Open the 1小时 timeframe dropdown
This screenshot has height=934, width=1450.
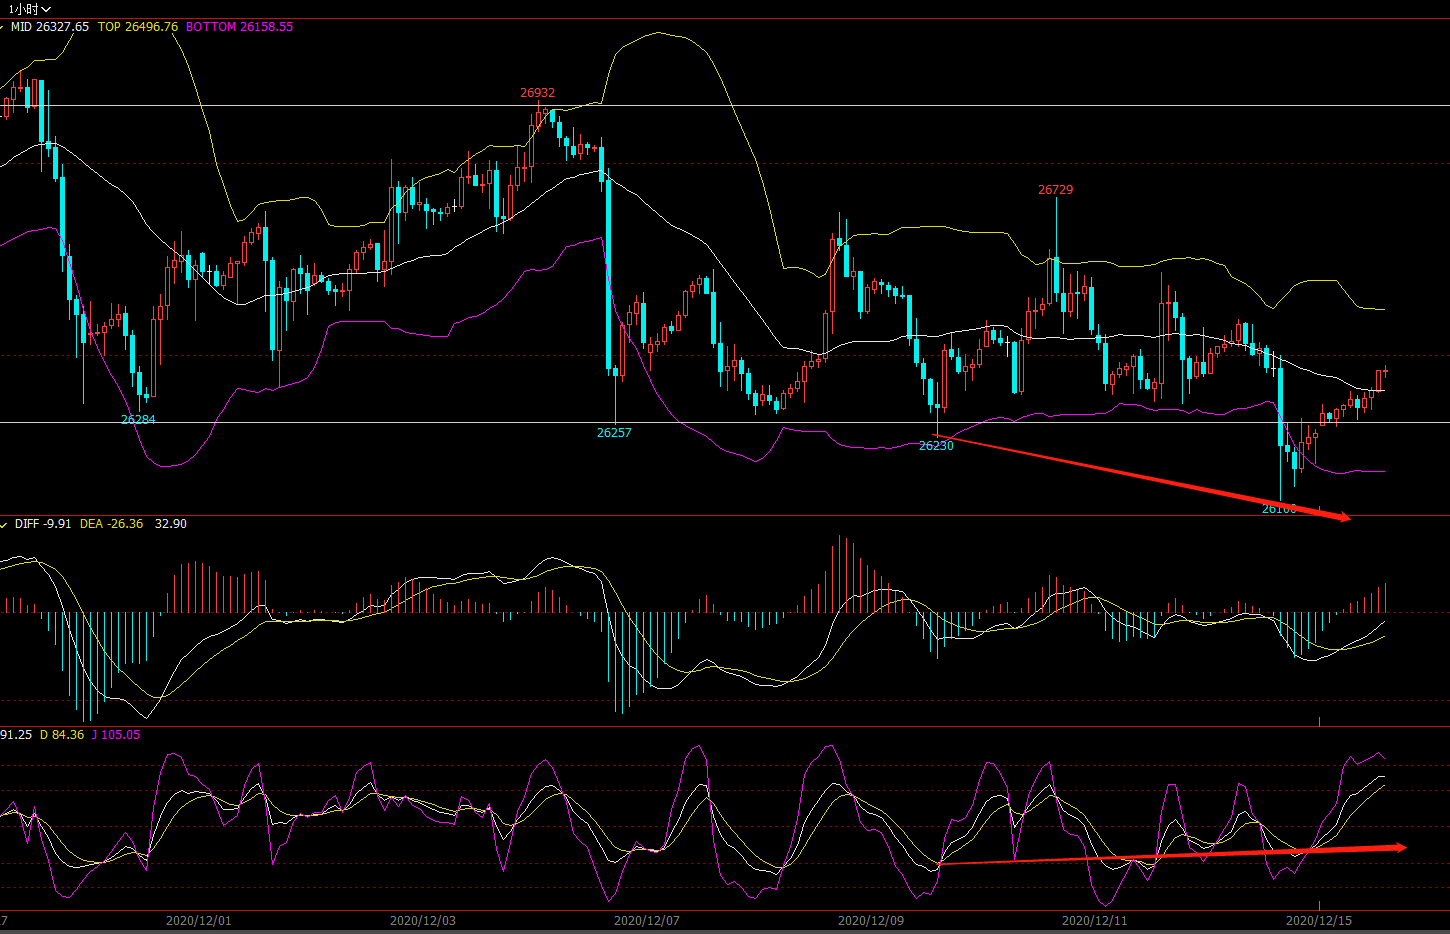29,9
